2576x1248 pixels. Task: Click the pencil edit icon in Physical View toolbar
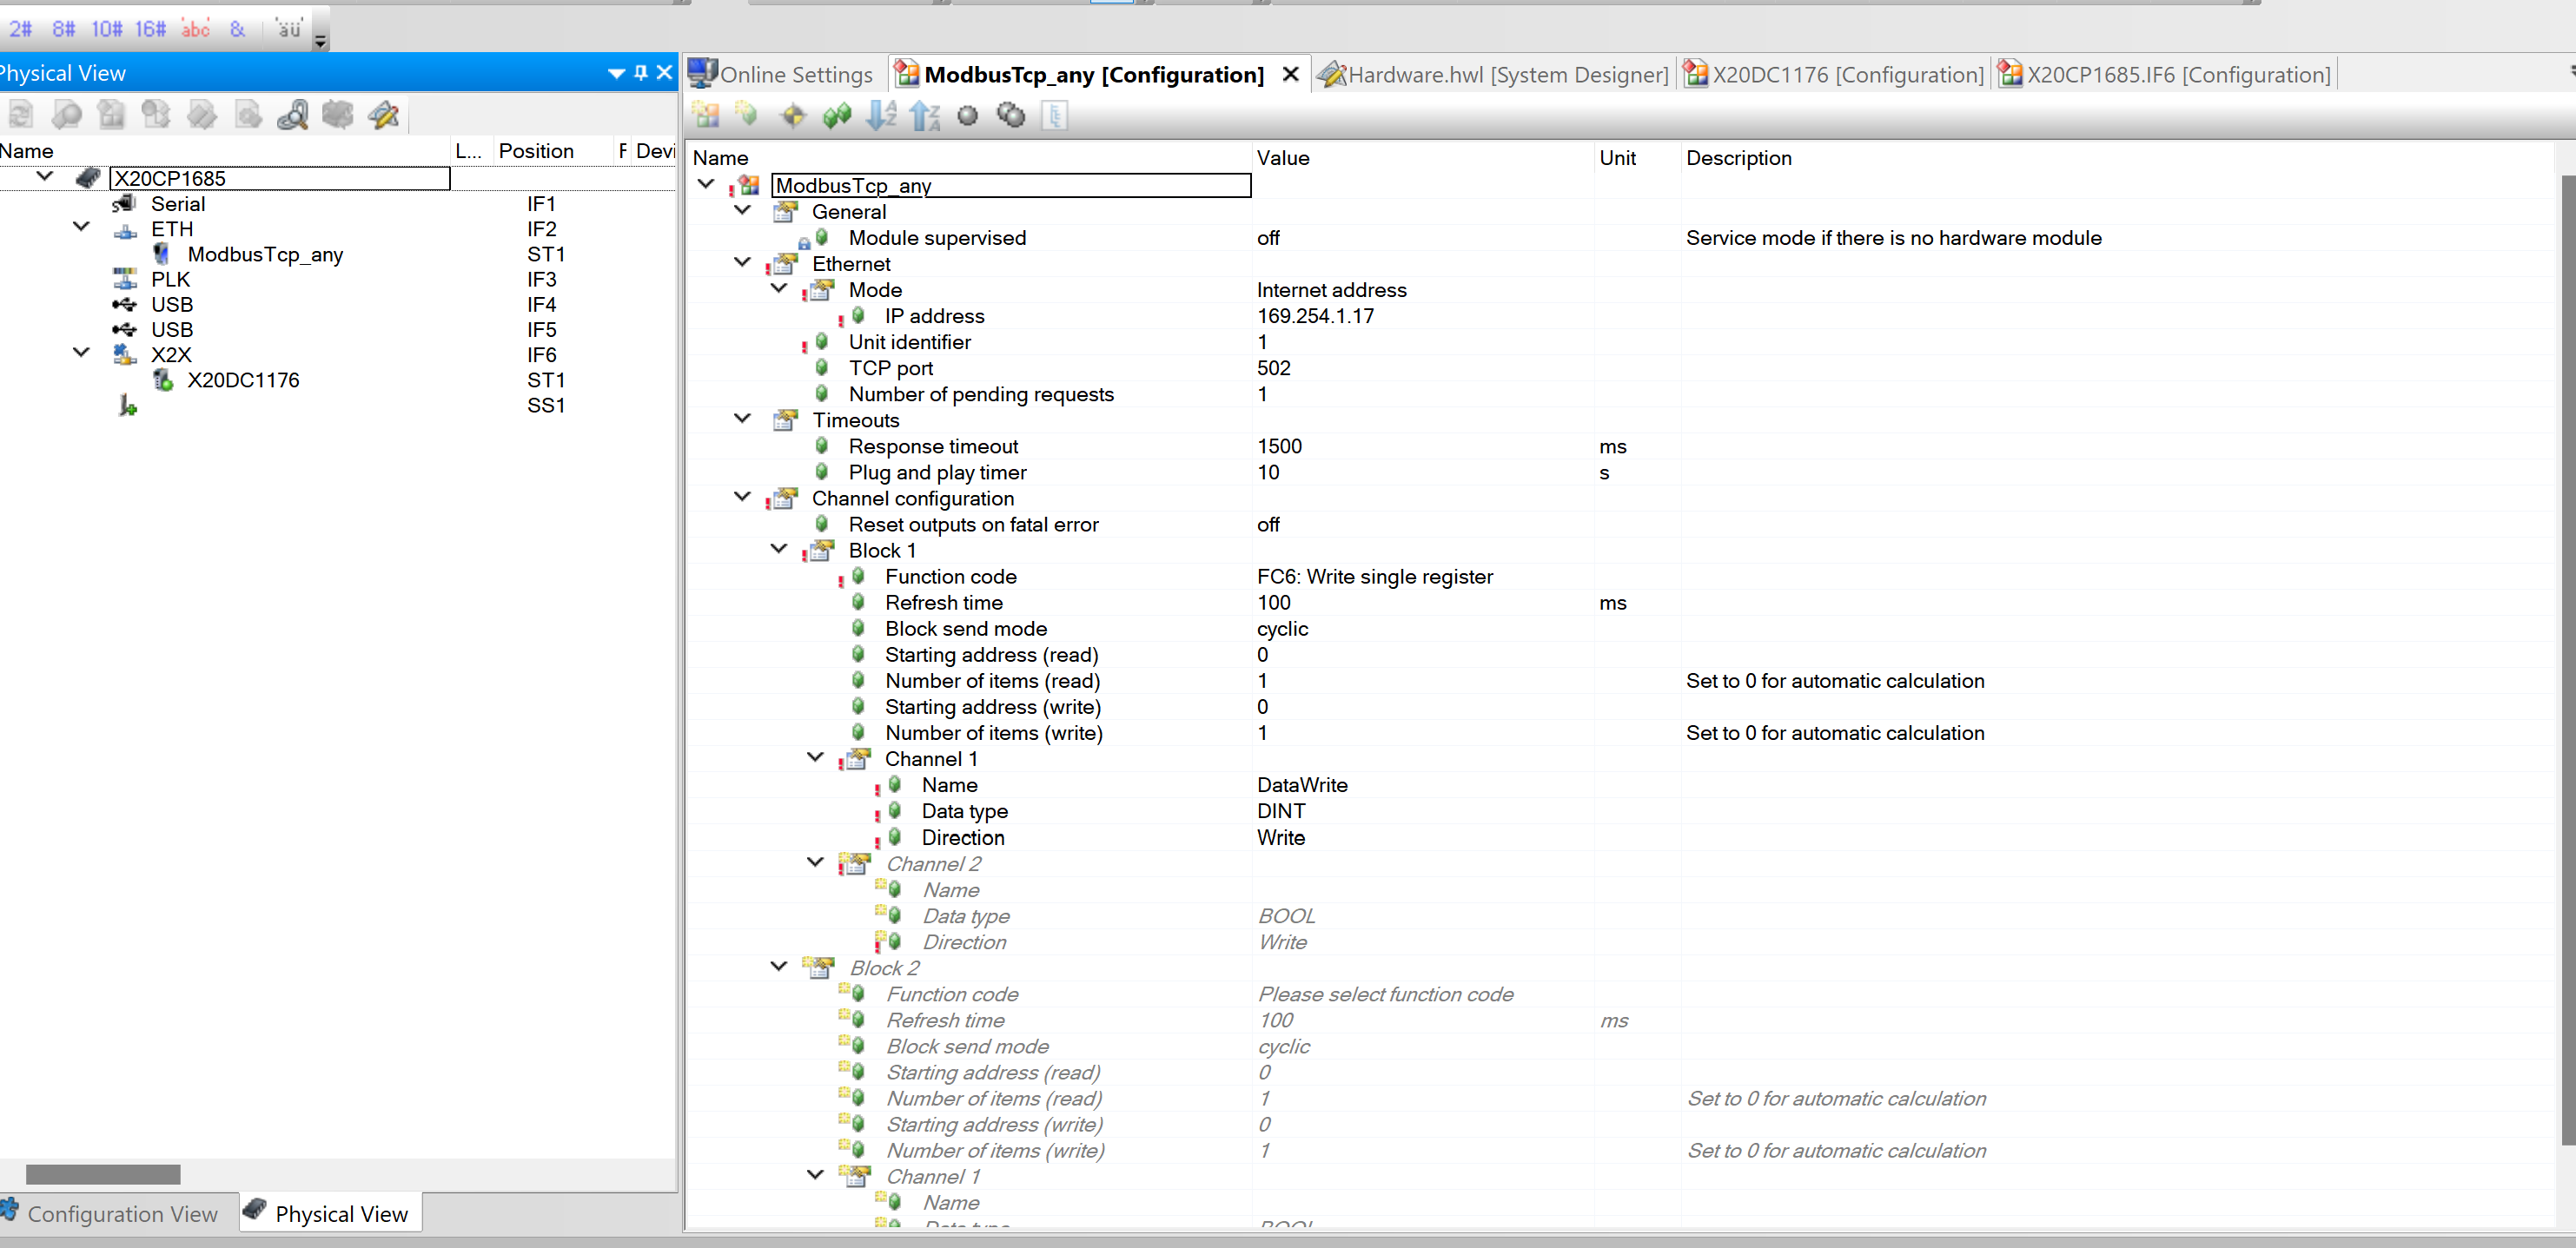tap(383, 115)
